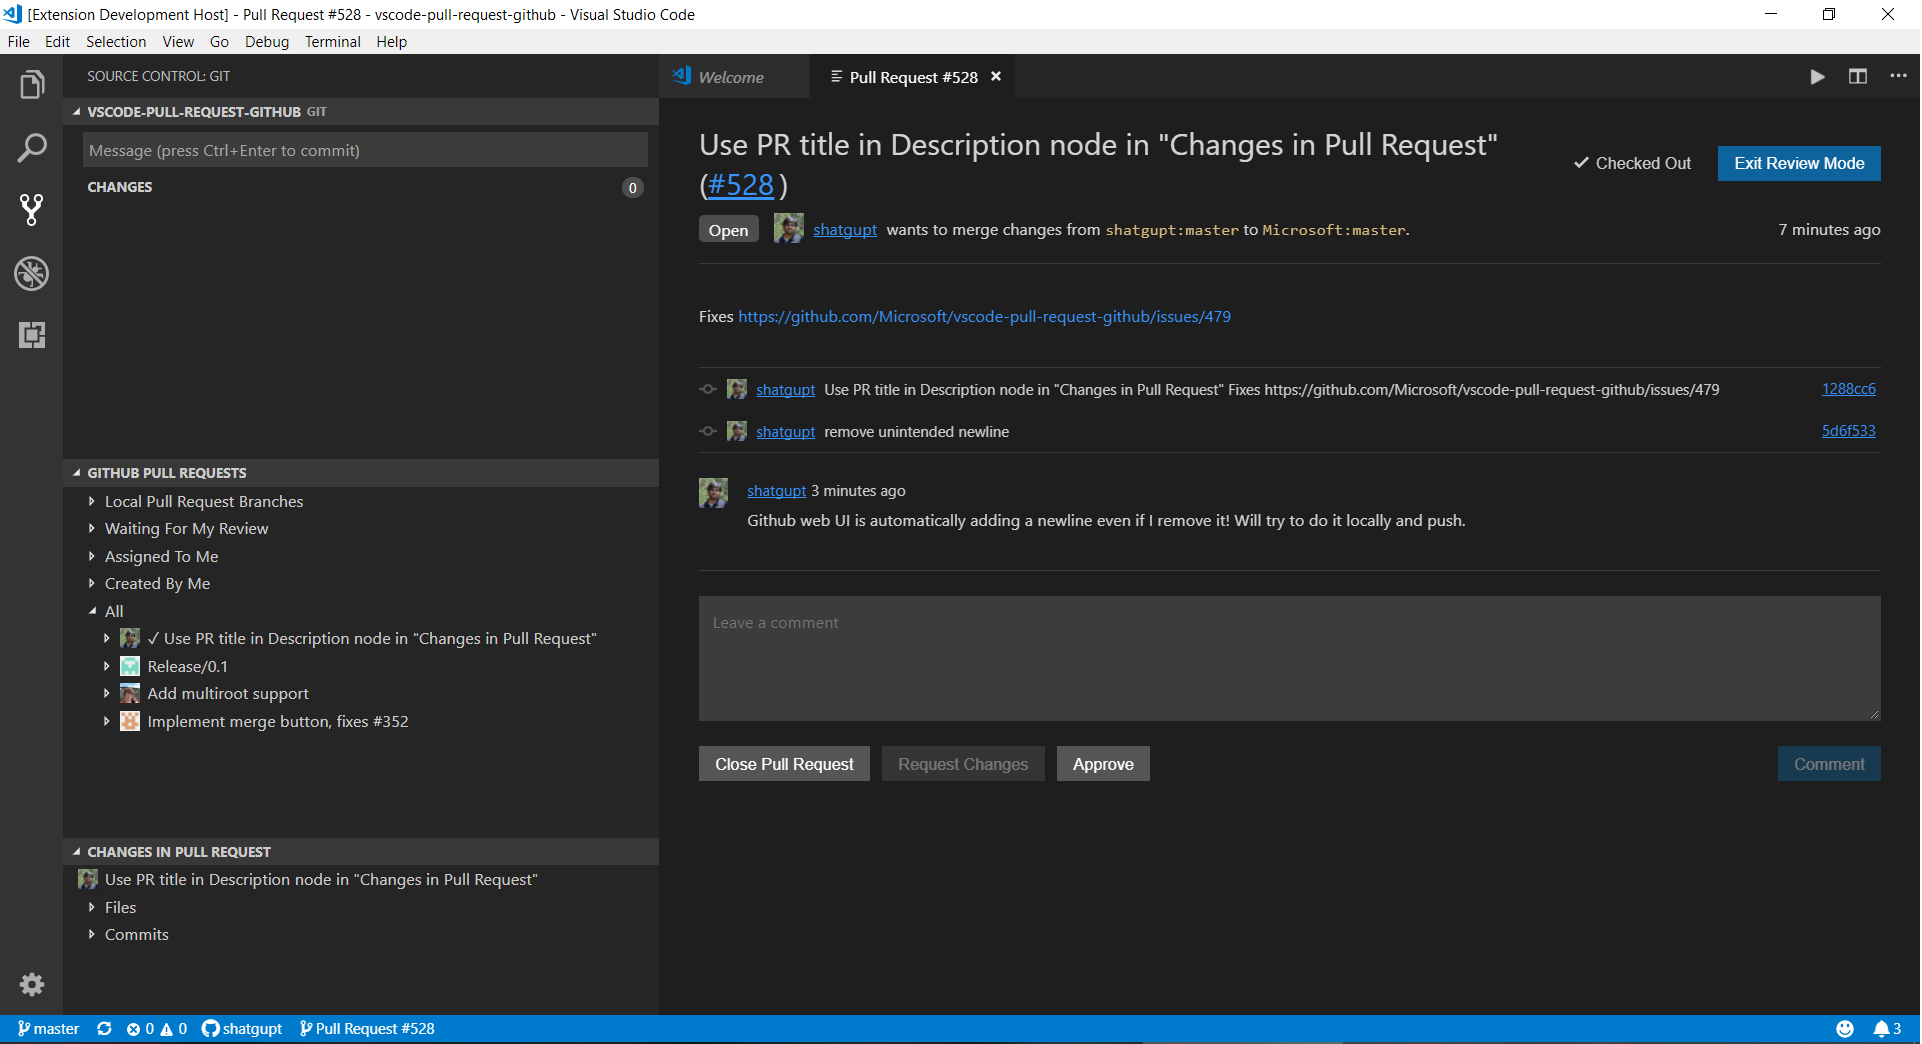Viewport: 1922px width, 1044px height.
Task: Click shatgupt link next to the Open badge
Action: point(845,229)
